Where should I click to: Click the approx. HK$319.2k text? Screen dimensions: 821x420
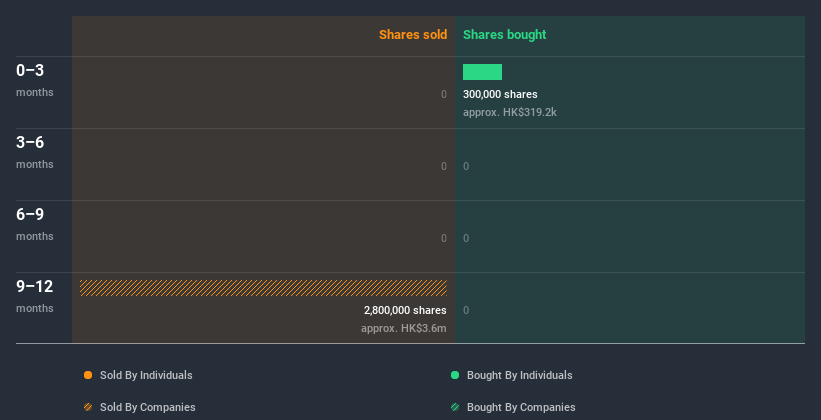click(509, 112)
